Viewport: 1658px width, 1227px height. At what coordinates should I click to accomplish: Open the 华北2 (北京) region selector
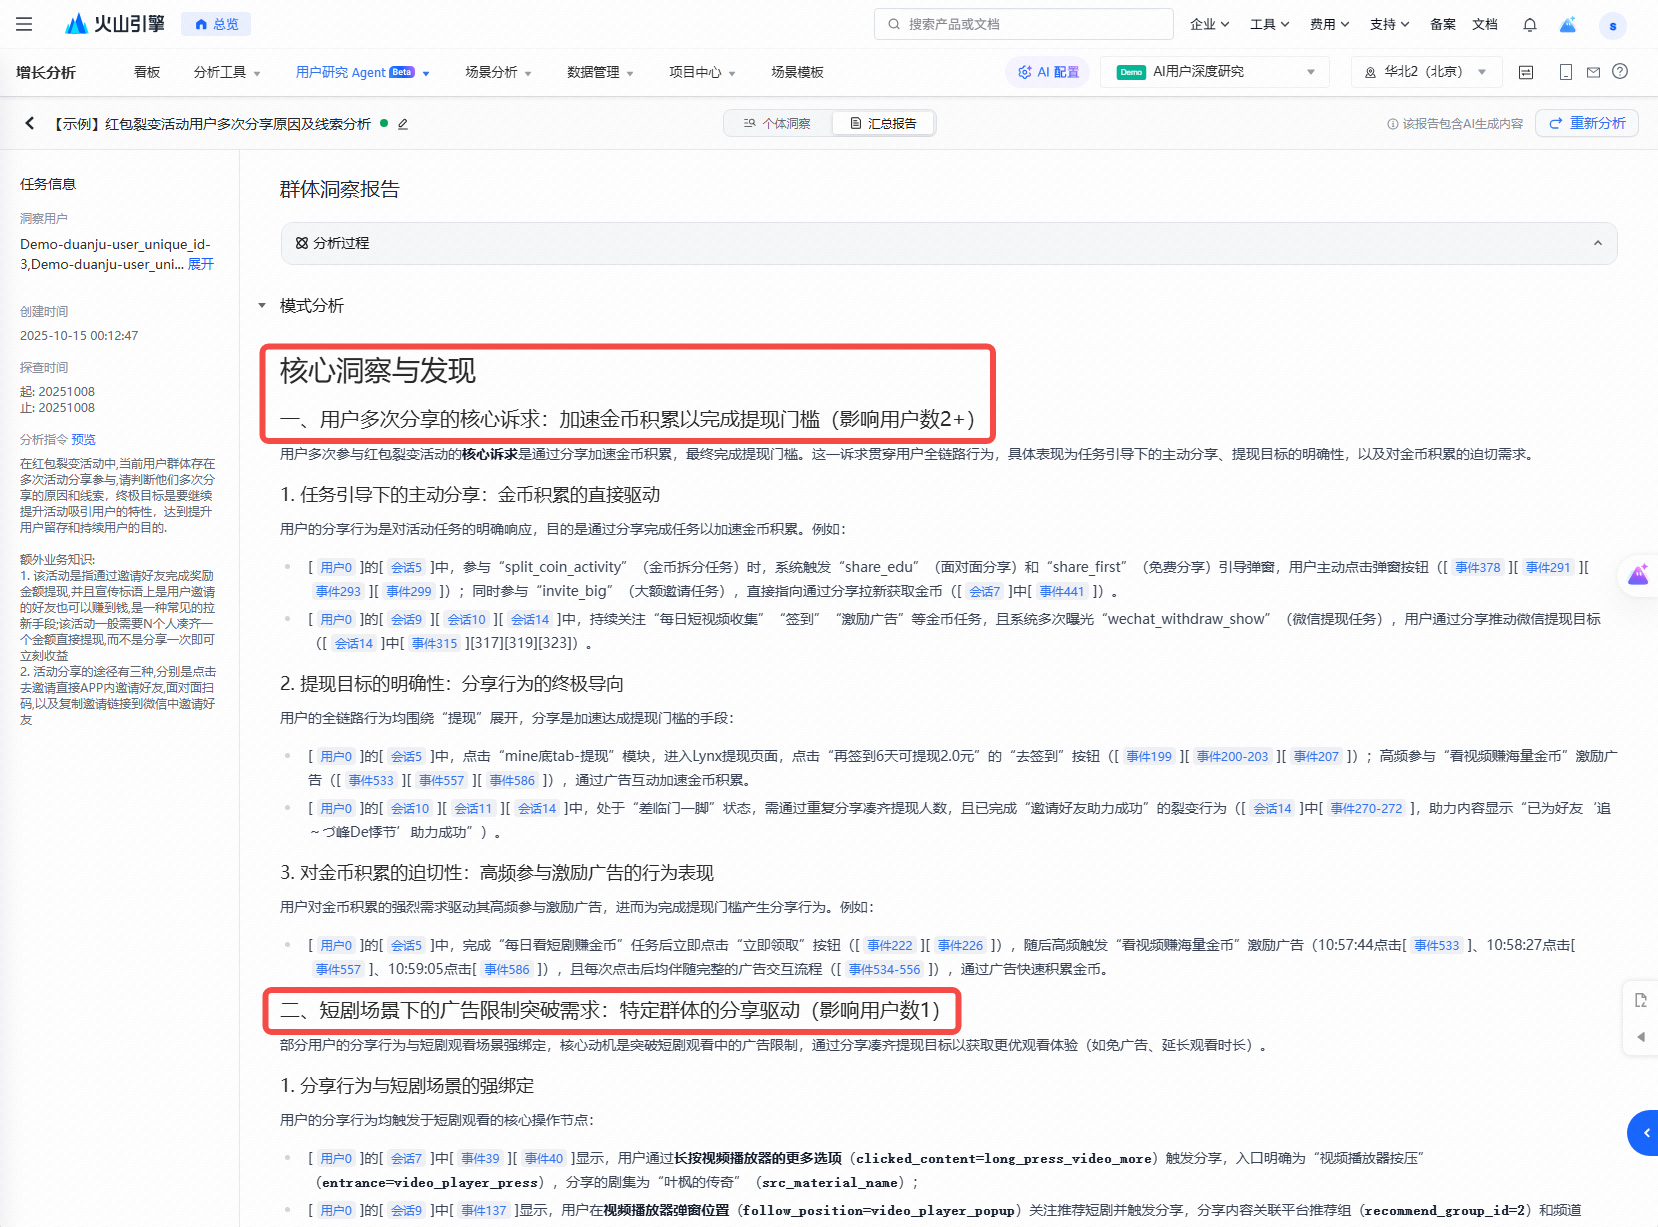pos(1425,72)
